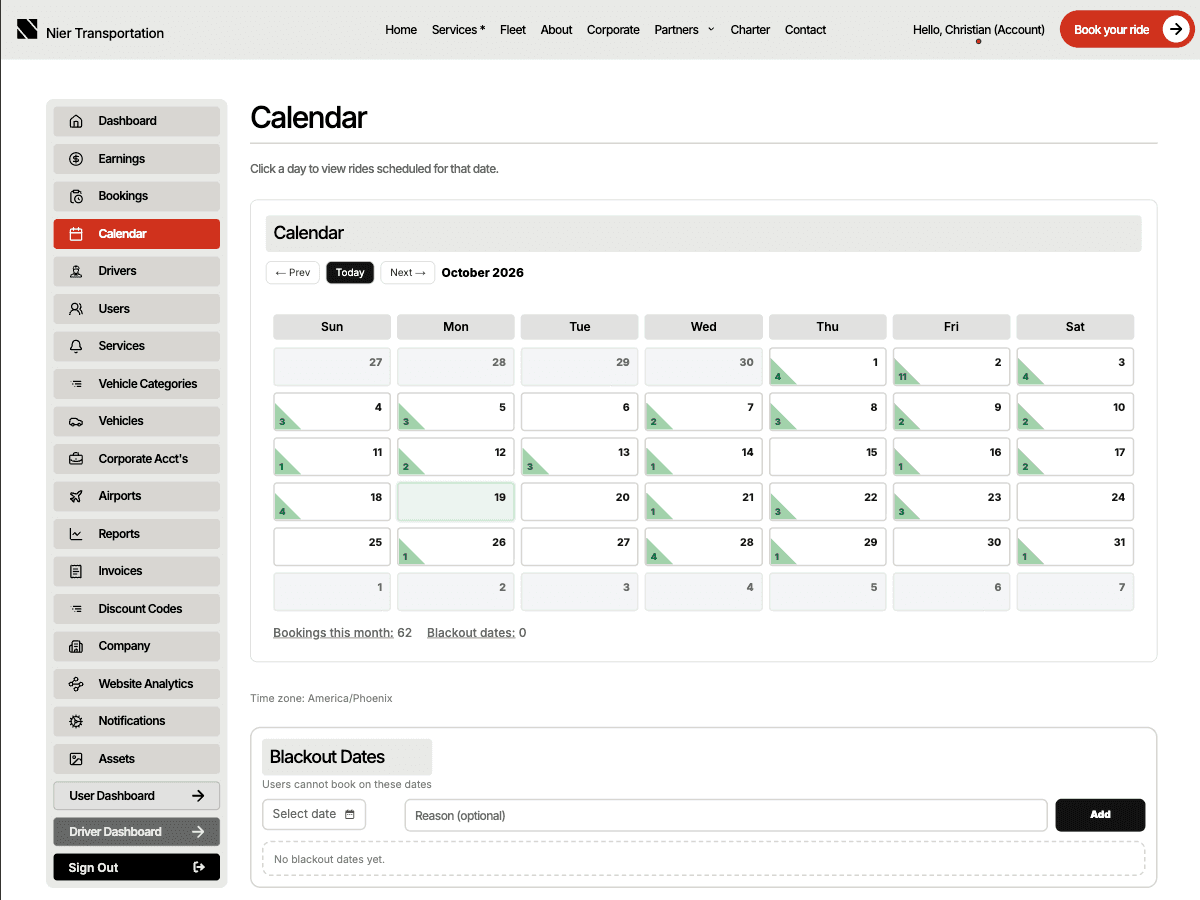Image resolution: width=1200 pixels, height=900 pixels.
Task: Go to previous month with Prev
Action: pos(293,272)
